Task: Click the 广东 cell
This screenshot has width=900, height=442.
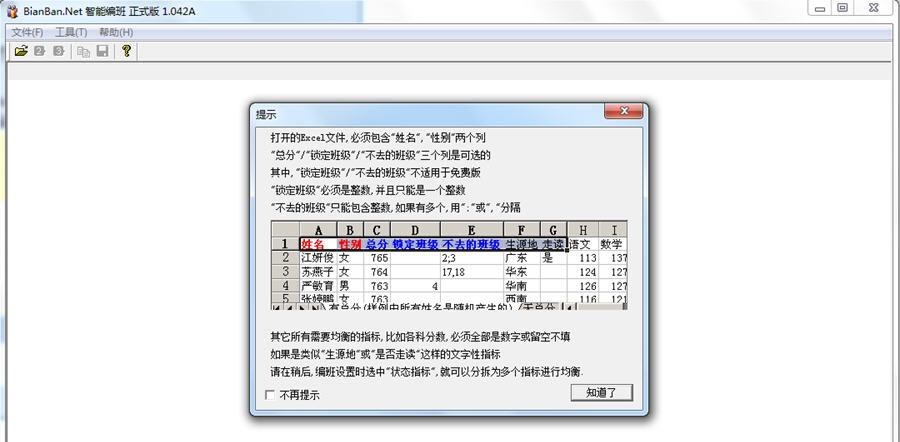Action: point(522,258)
